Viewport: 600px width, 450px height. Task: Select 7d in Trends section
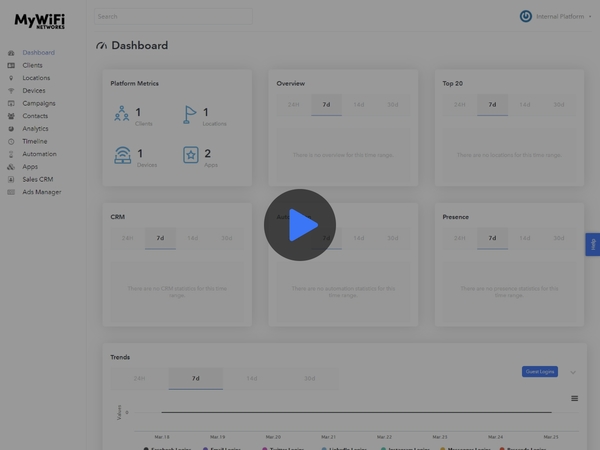click(196, 378)
